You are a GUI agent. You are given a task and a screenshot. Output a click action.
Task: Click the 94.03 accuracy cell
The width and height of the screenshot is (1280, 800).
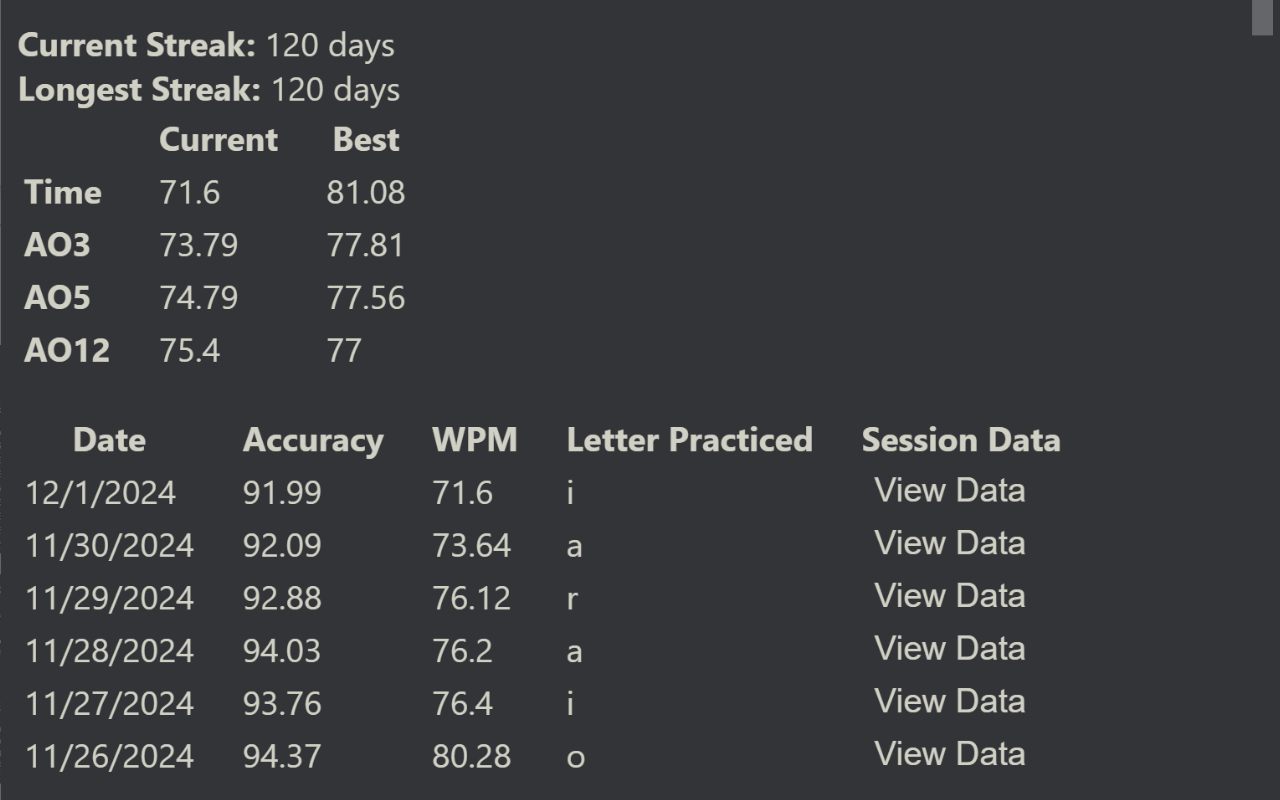[282, 652]
